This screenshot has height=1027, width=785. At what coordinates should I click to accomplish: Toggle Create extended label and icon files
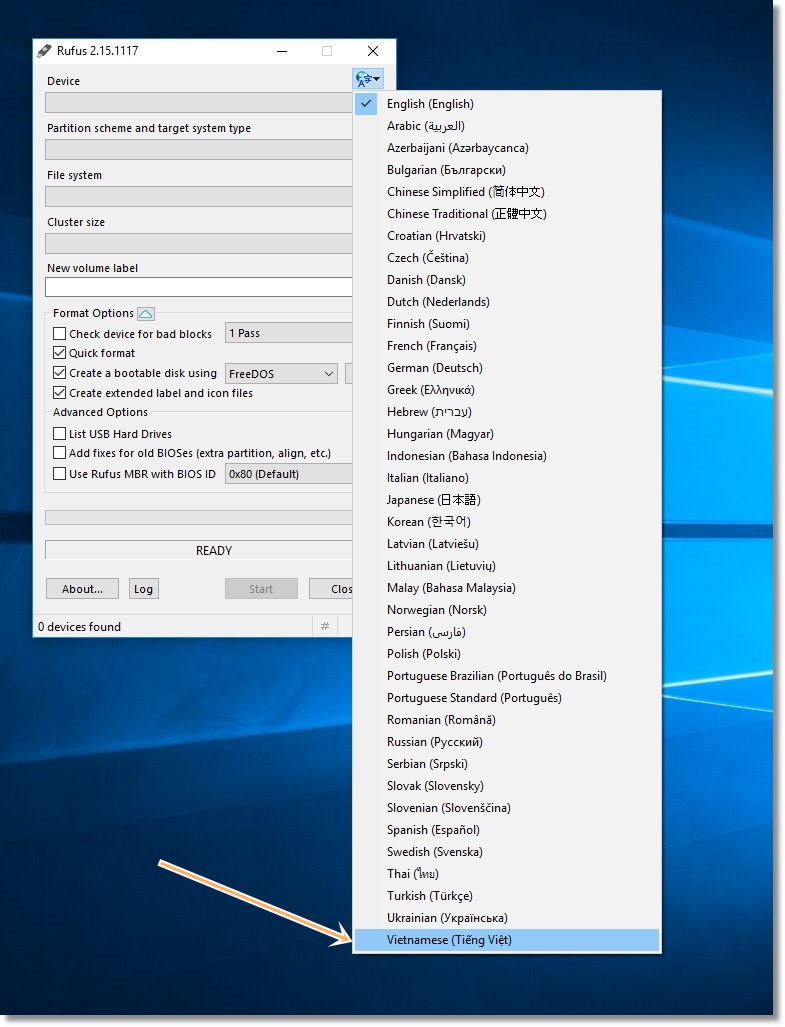click(60, 392)
